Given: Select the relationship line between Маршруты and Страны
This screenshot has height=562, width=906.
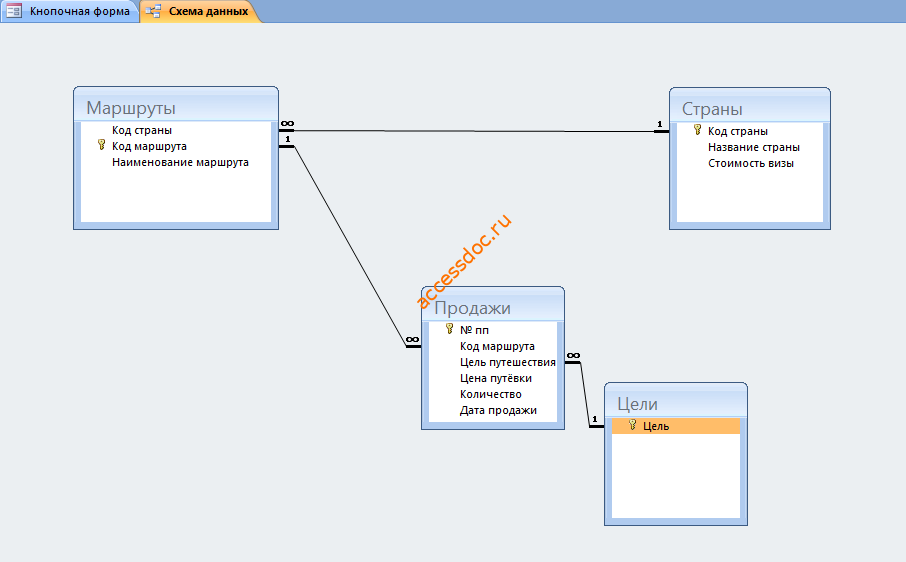Looking at the screenshot, I should [x=474, y=131].
